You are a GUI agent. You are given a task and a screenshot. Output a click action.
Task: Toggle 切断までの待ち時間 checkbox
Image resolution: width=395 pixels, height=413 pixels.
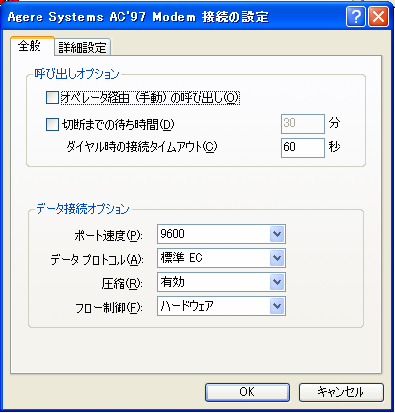(52, 125)
